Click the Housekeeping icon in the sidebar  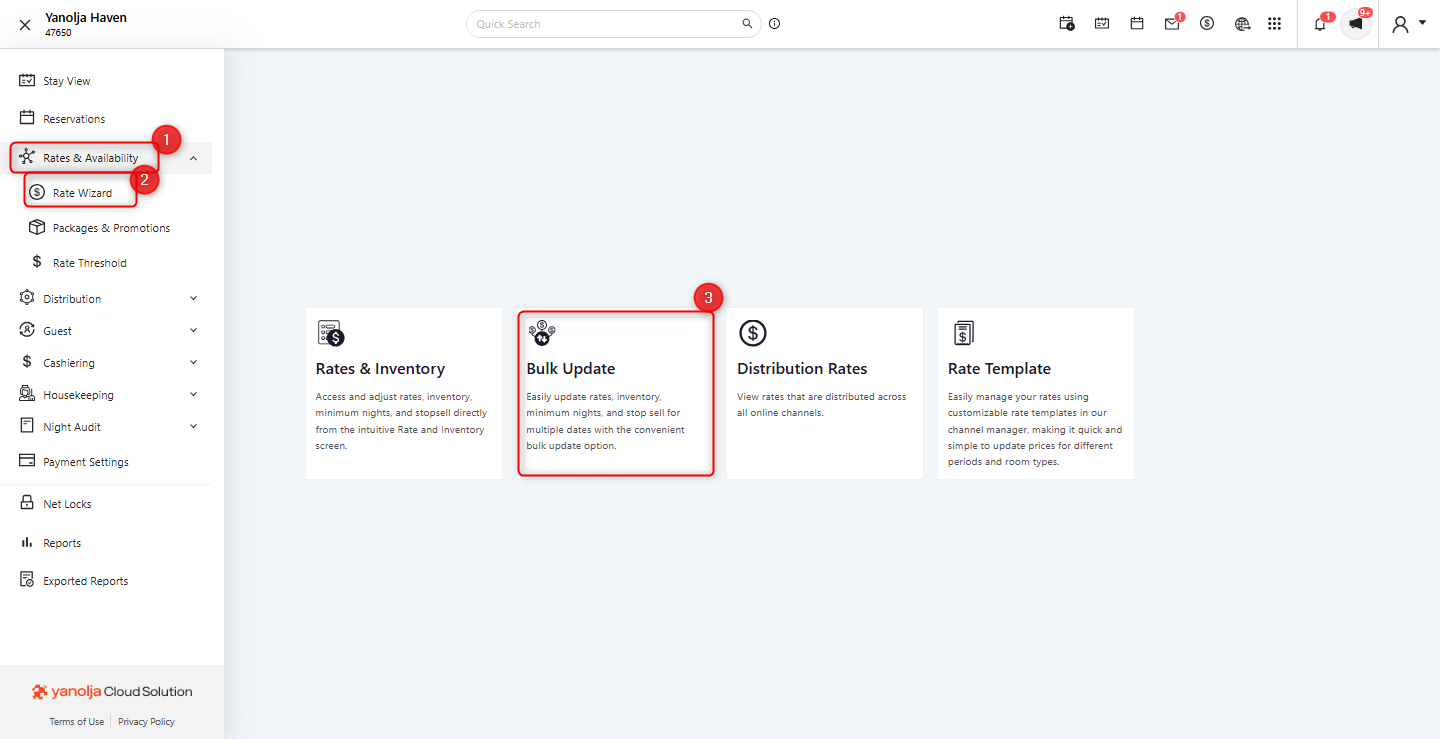[27, 393]
